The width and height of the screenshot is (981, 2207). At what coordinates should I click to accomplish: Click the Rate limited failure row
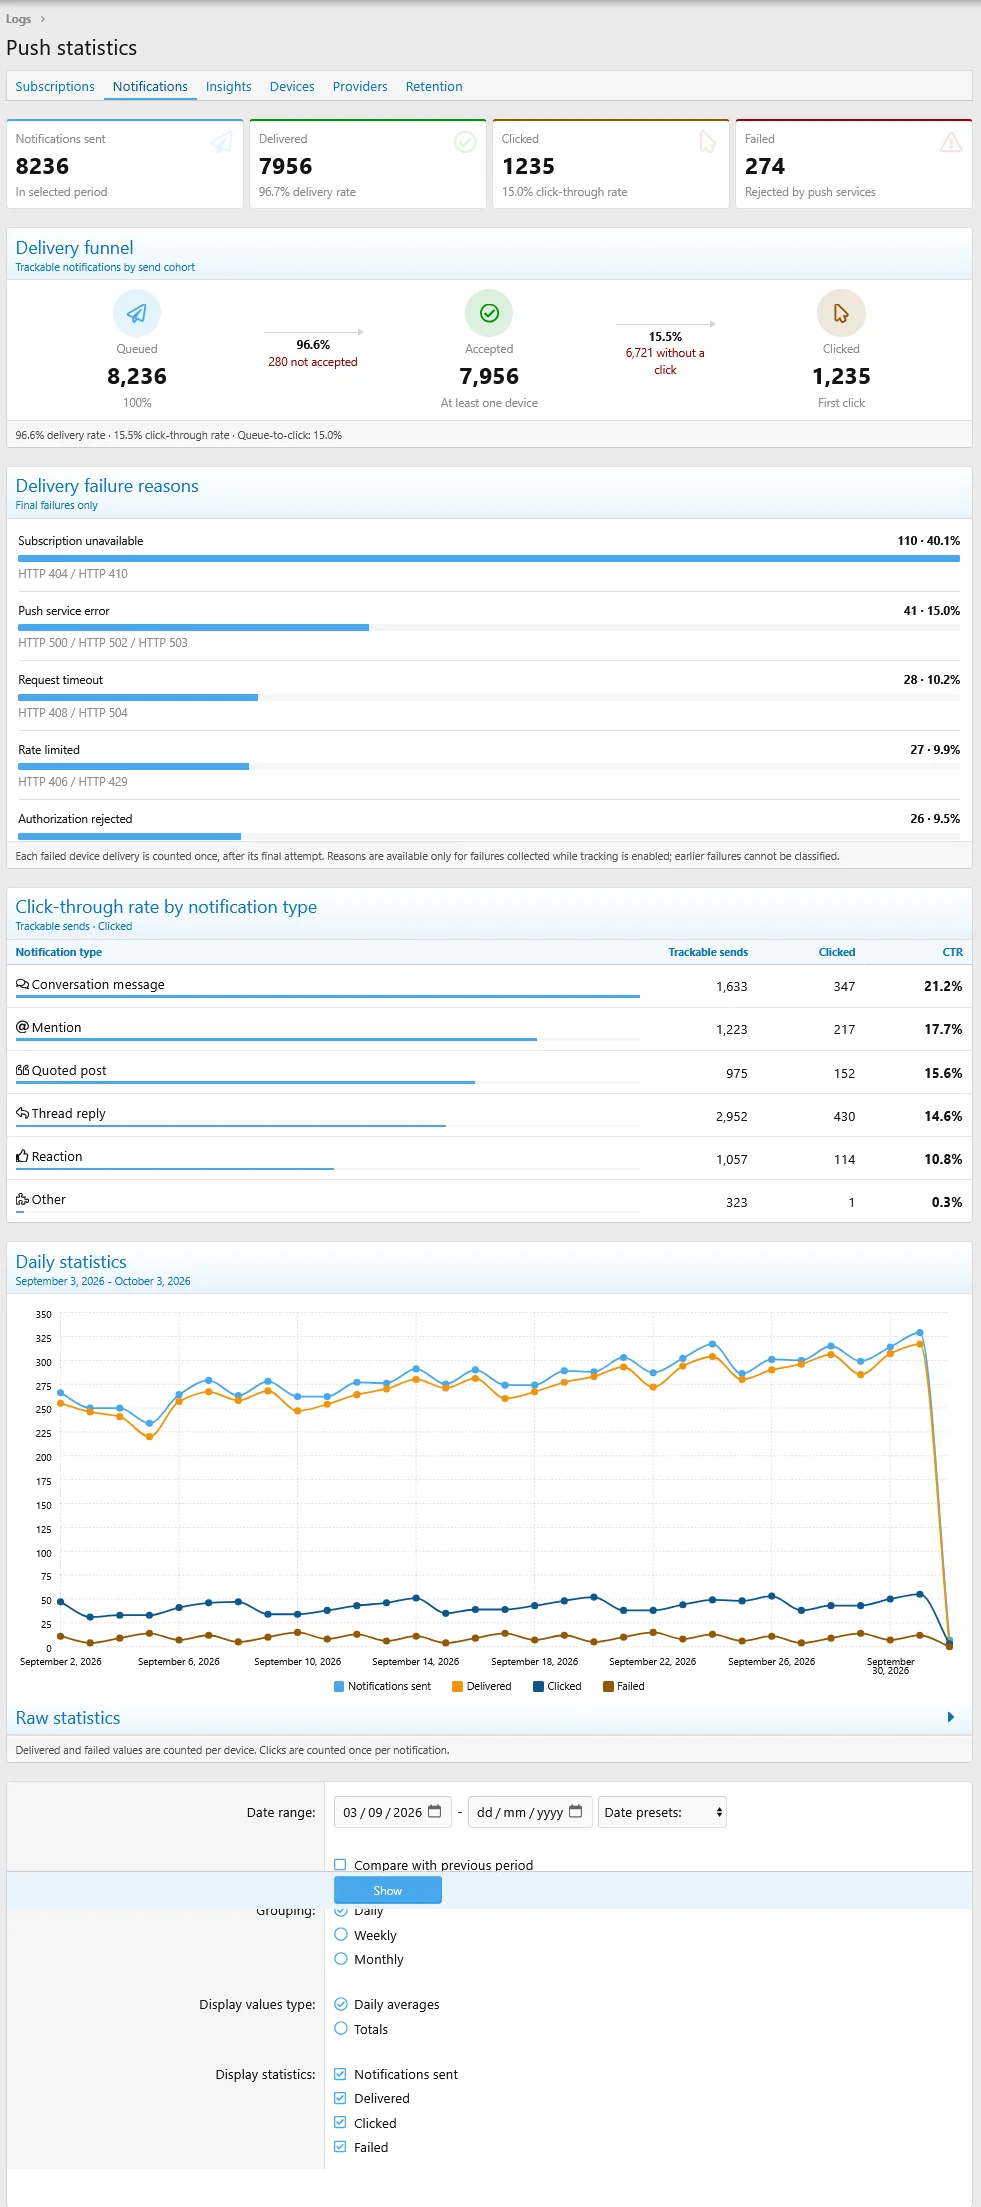tap(489, 765)
